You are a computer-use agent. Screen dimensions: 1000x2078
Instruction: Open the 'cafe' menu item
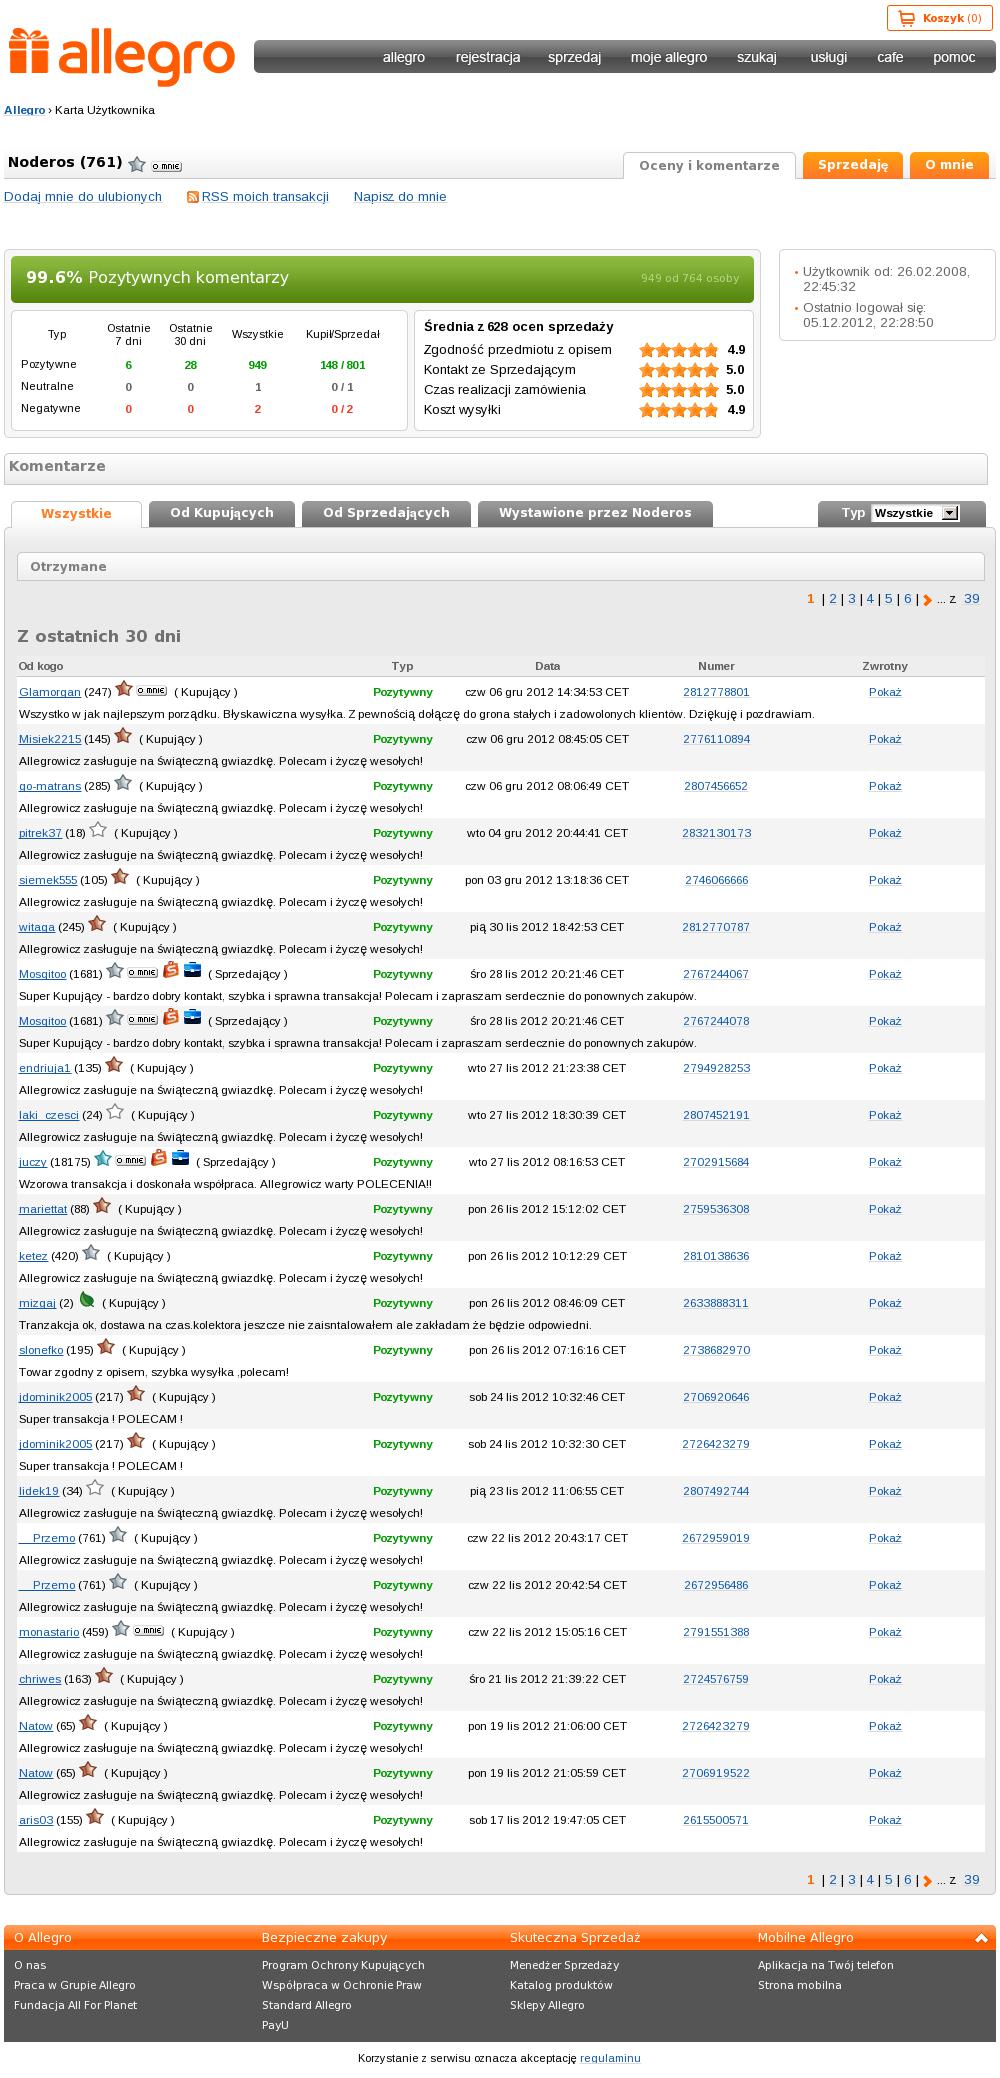coord(890,57)
